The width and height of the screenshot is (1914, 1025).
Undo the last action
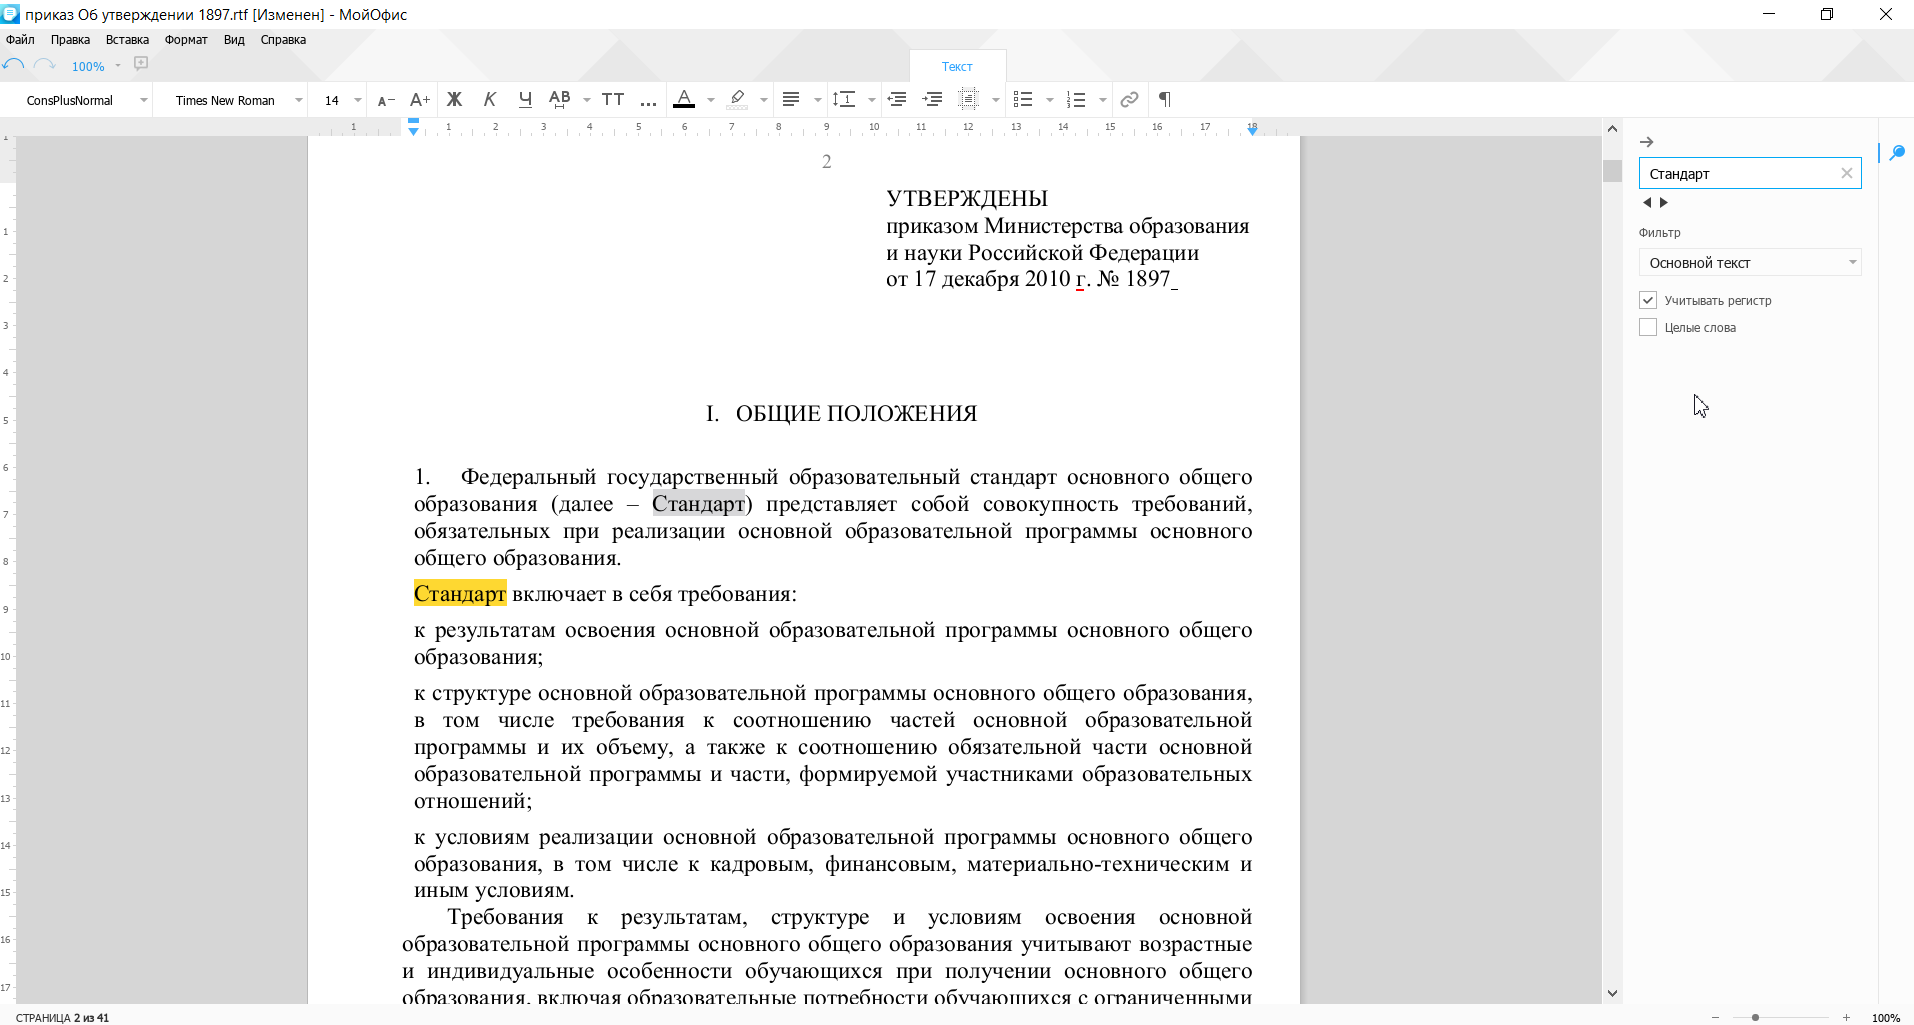click(14, 65)
